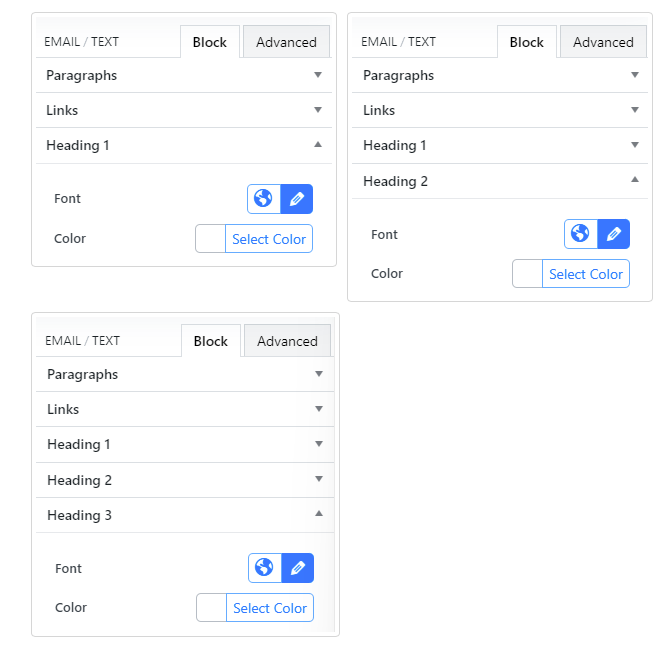Open the Advanced tab in the top-left panel

click(x=286, y=42)
